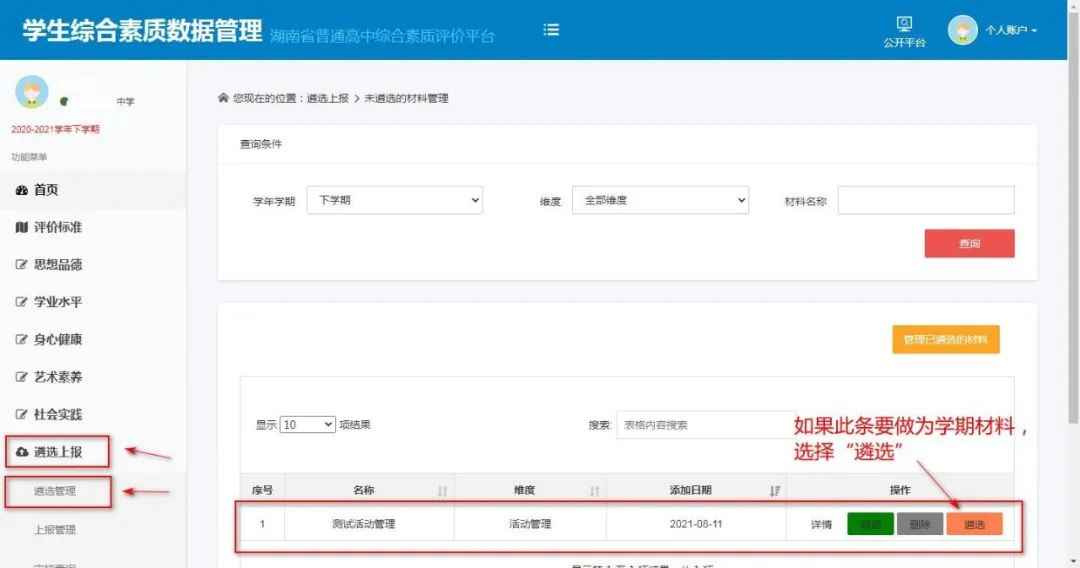Click the orange 遴选 button in row
This screenshot has width=1080, height=568.
coord(974,524)
